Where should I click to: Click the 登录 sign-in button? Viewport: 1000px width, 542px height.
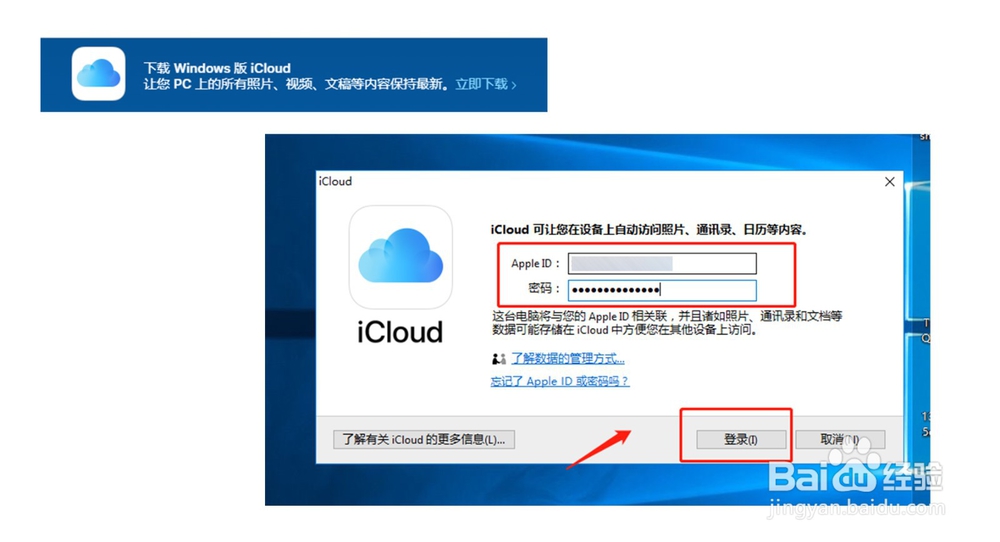pos(740,439)
